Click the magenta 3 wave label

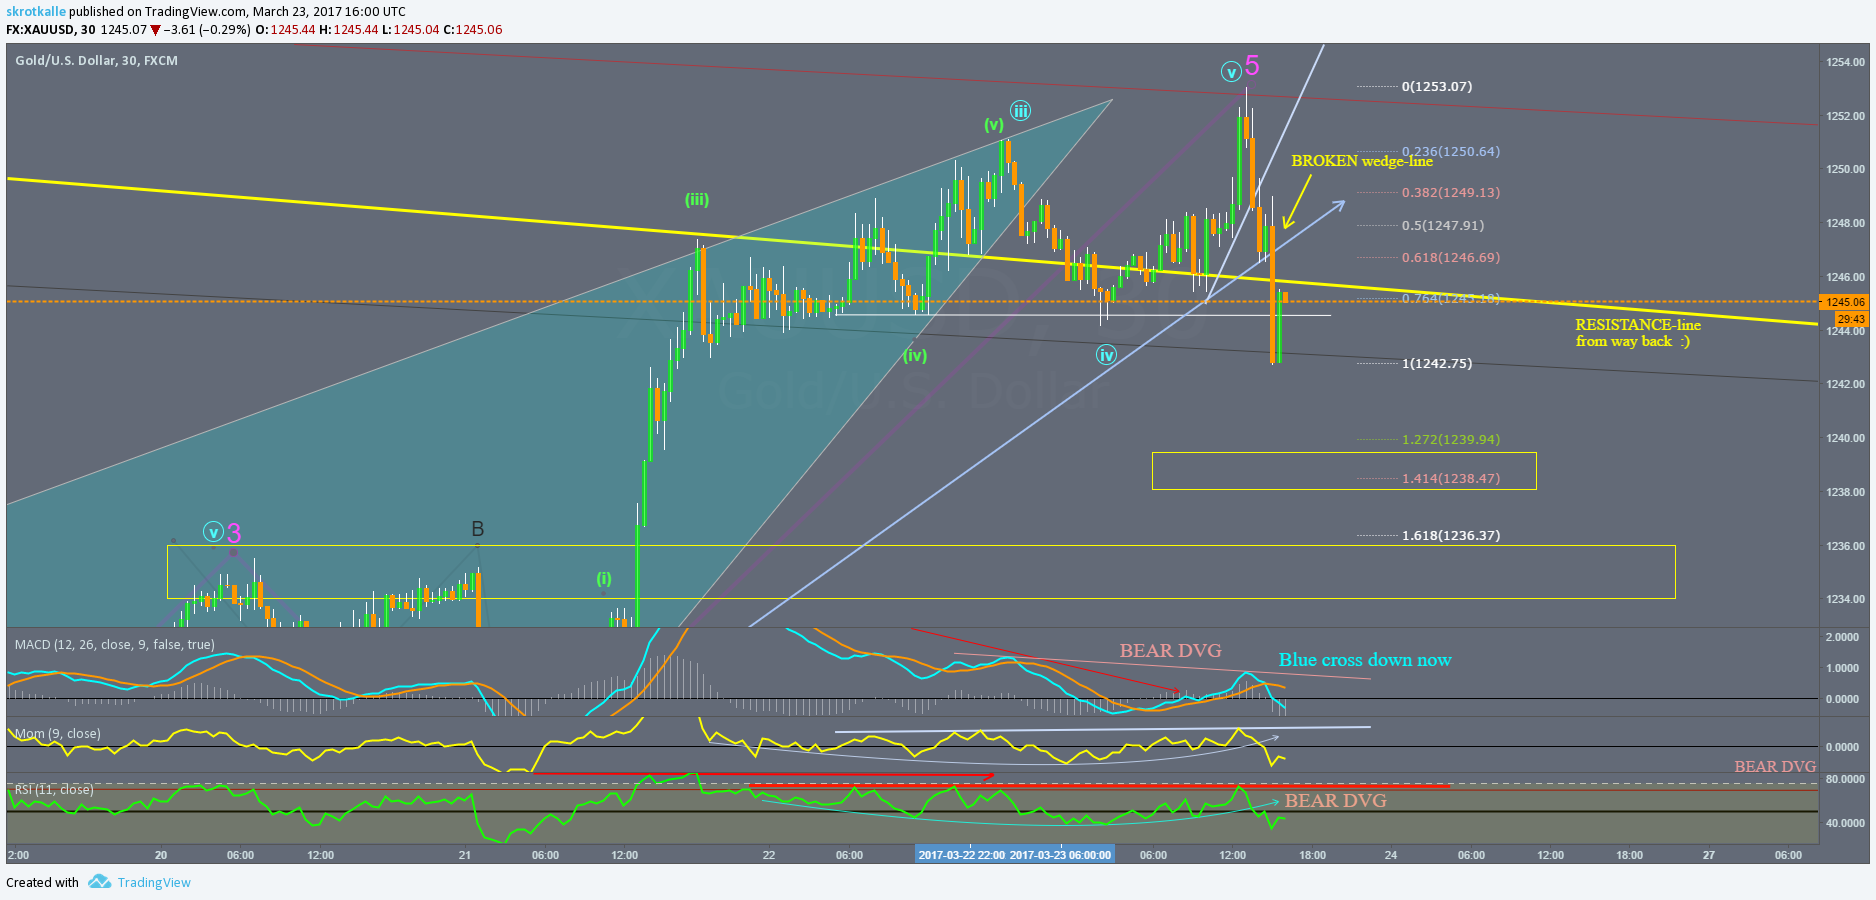click(x=234, y=533)
